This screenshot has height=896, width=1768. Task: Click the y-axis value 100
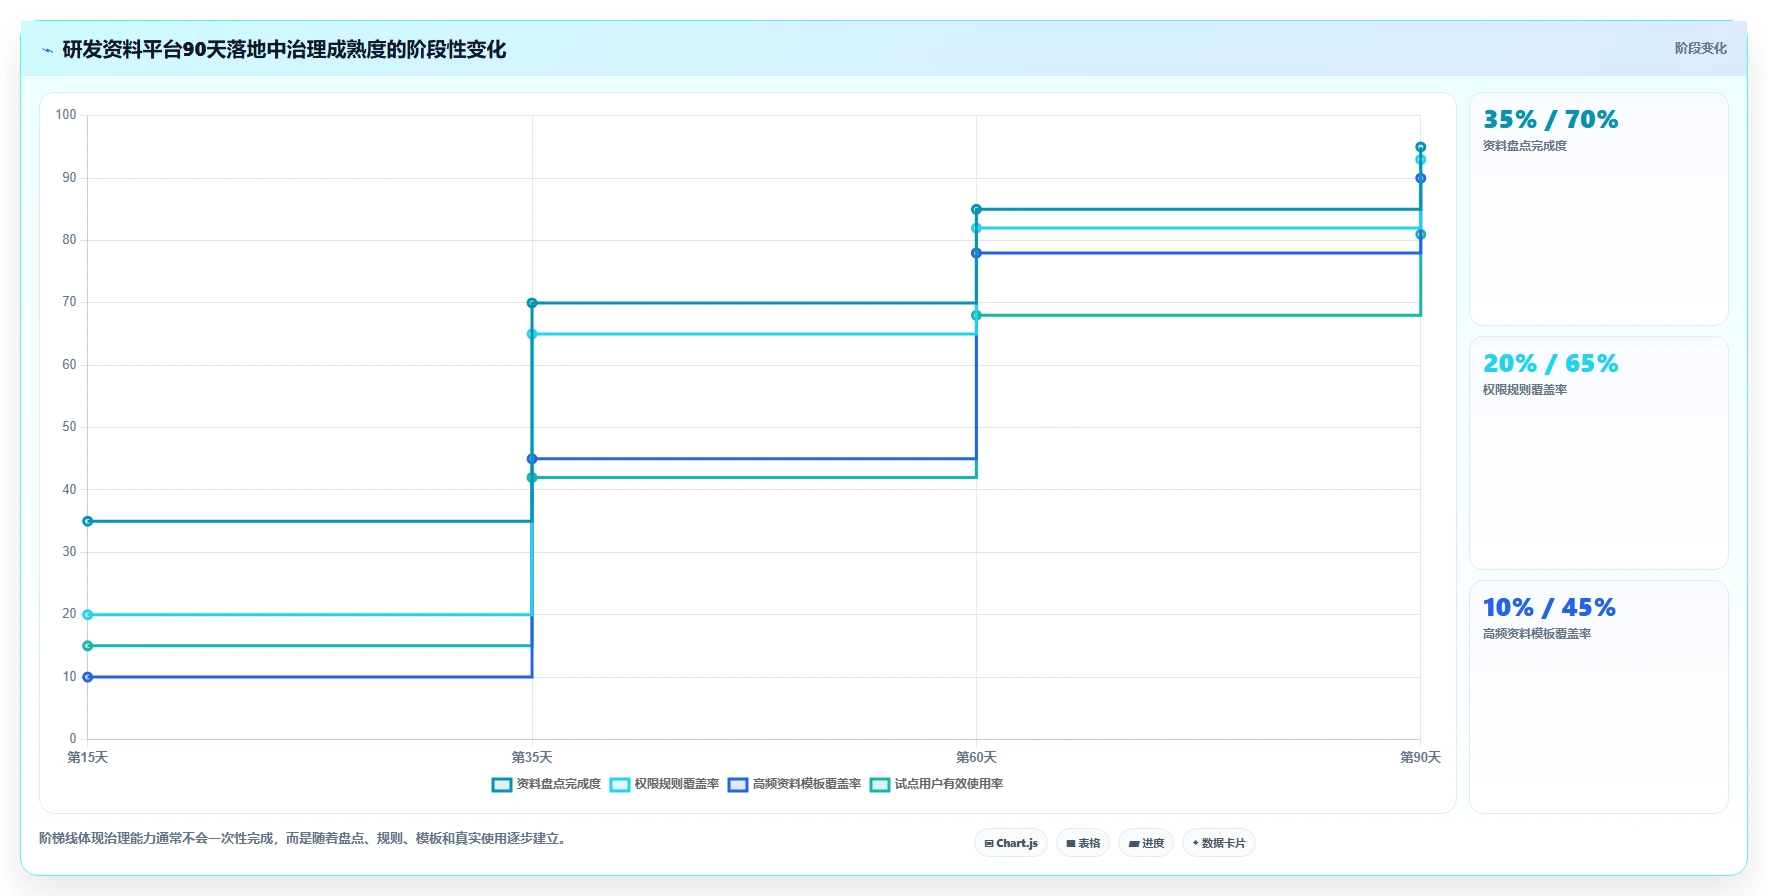tap(66, 115)
